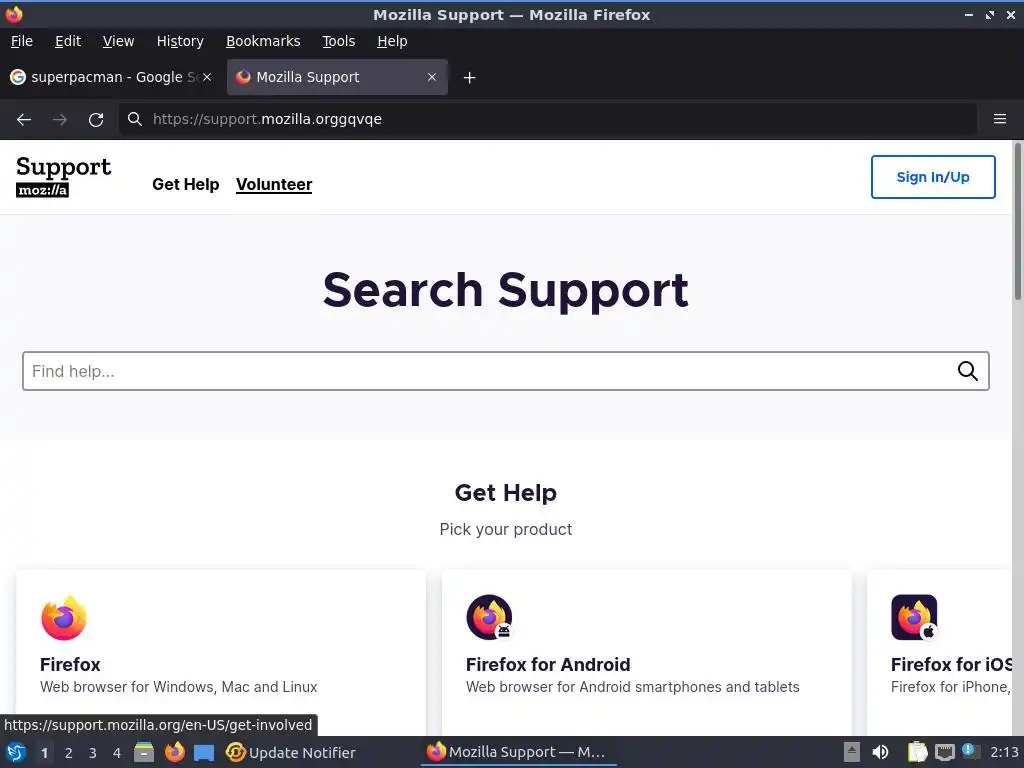Open the Volunteer navigation link
Viewport: 1024px width, 768px height.
(274, 184)
